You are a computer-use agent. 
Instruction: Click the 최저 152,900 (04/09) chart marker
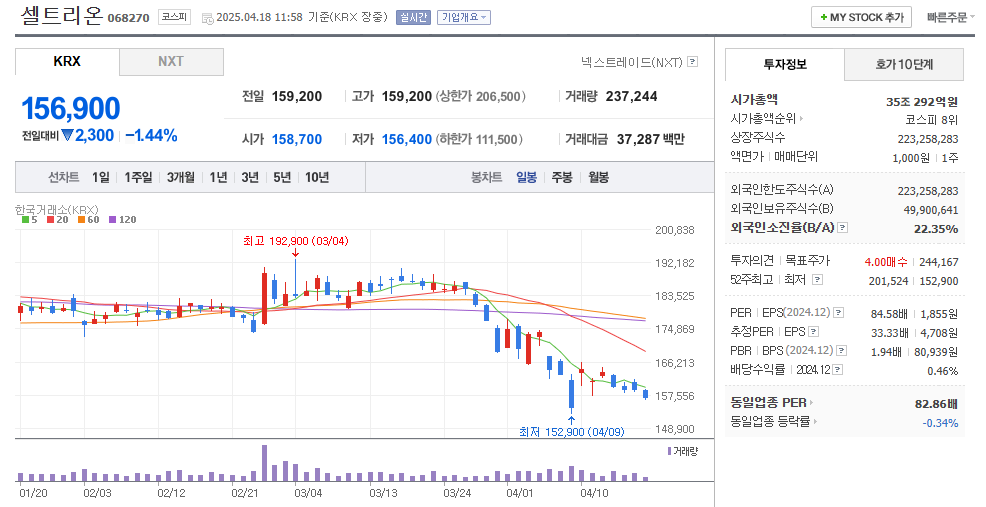(x=572, y=432)
